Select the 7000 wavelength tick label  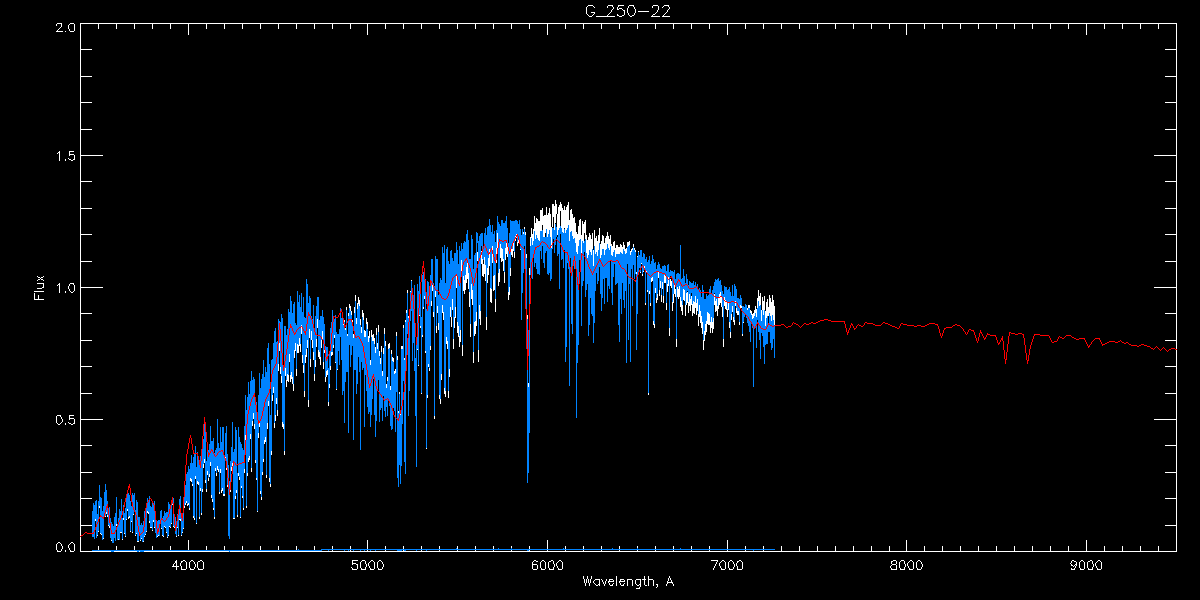coord(727,565)
